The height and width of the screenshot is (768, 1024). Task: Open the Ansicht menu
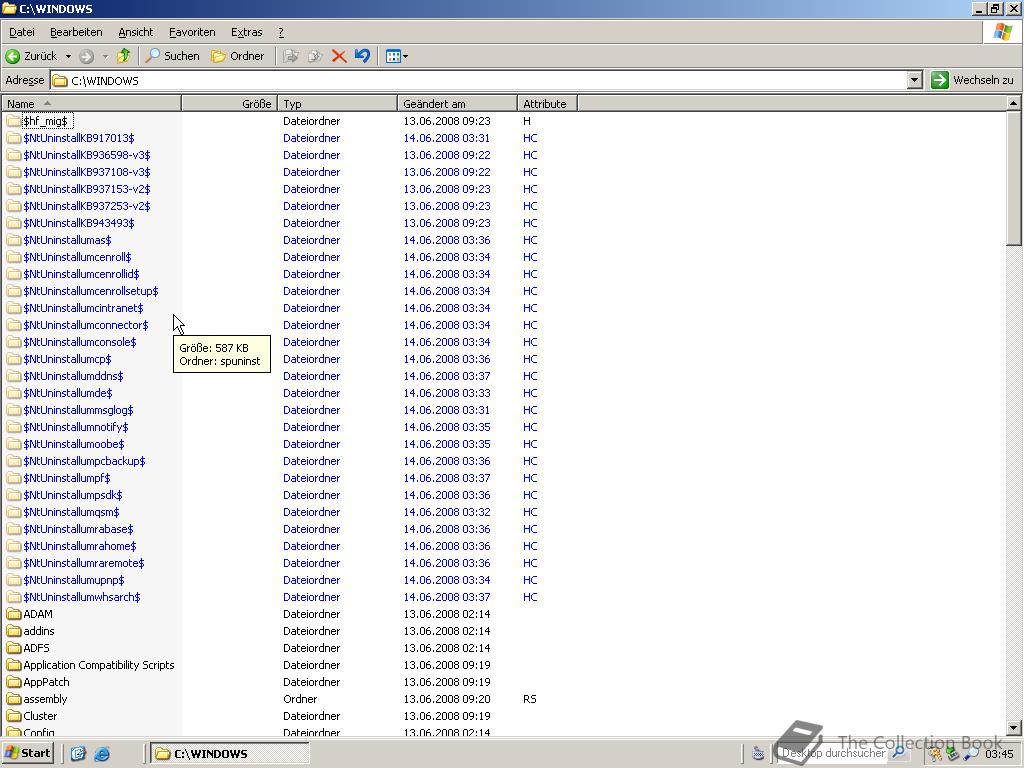pos(135,32)
